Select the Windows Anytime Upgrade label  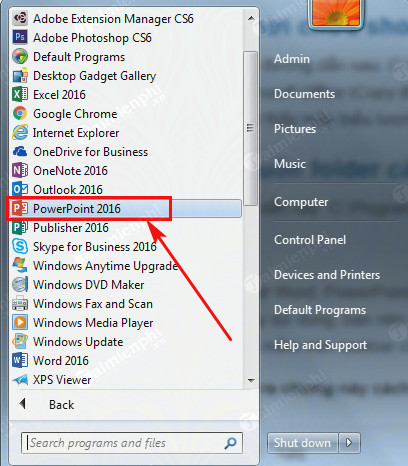105,266
